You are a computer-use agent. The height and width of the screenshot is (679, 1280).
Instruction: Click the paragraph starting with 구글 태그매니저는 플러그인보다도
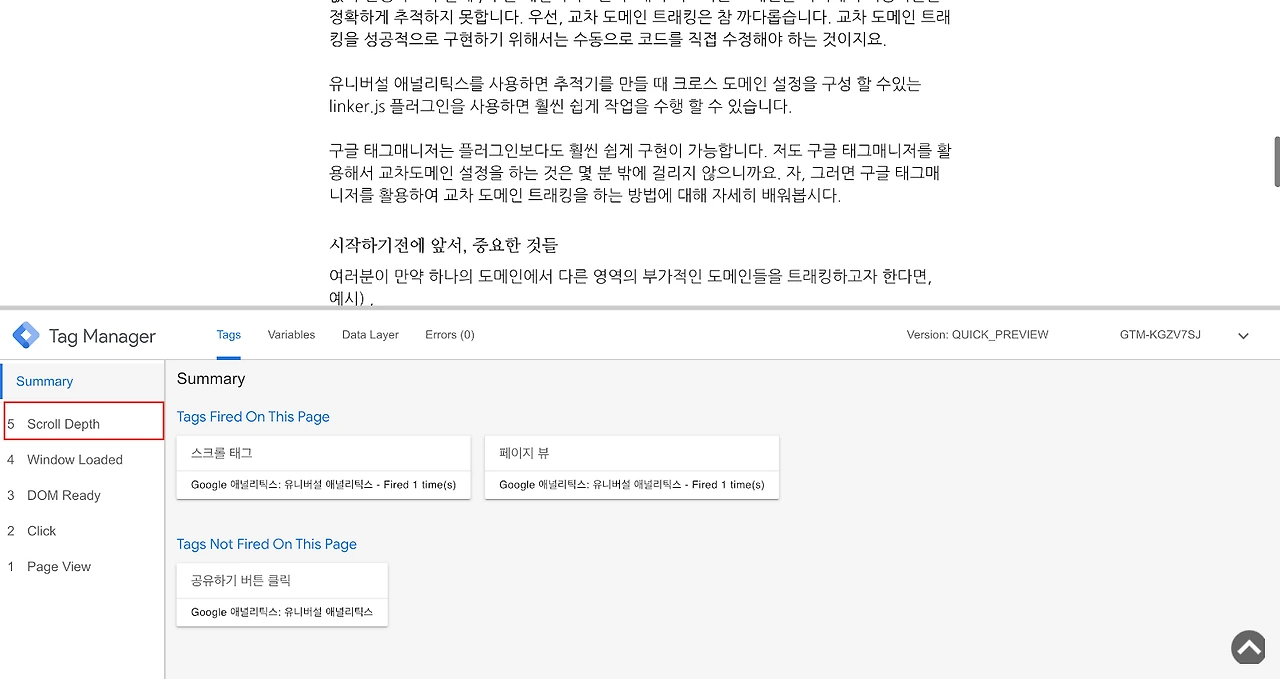(640, 173)
